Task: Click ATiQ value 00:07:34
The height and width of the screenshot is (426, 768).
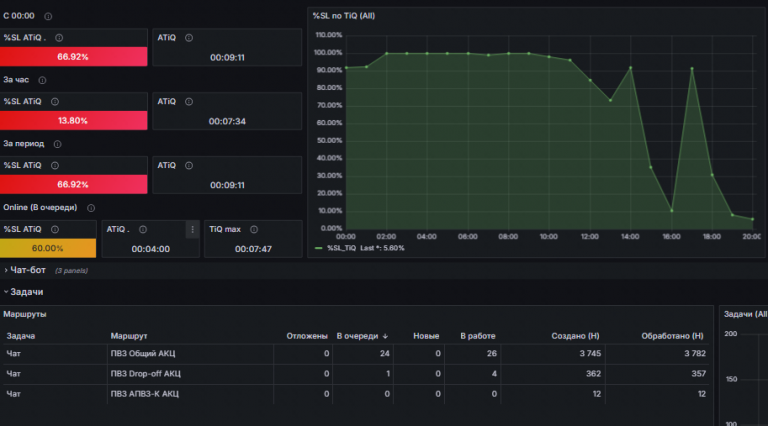Action: click(x=227, y=121)
